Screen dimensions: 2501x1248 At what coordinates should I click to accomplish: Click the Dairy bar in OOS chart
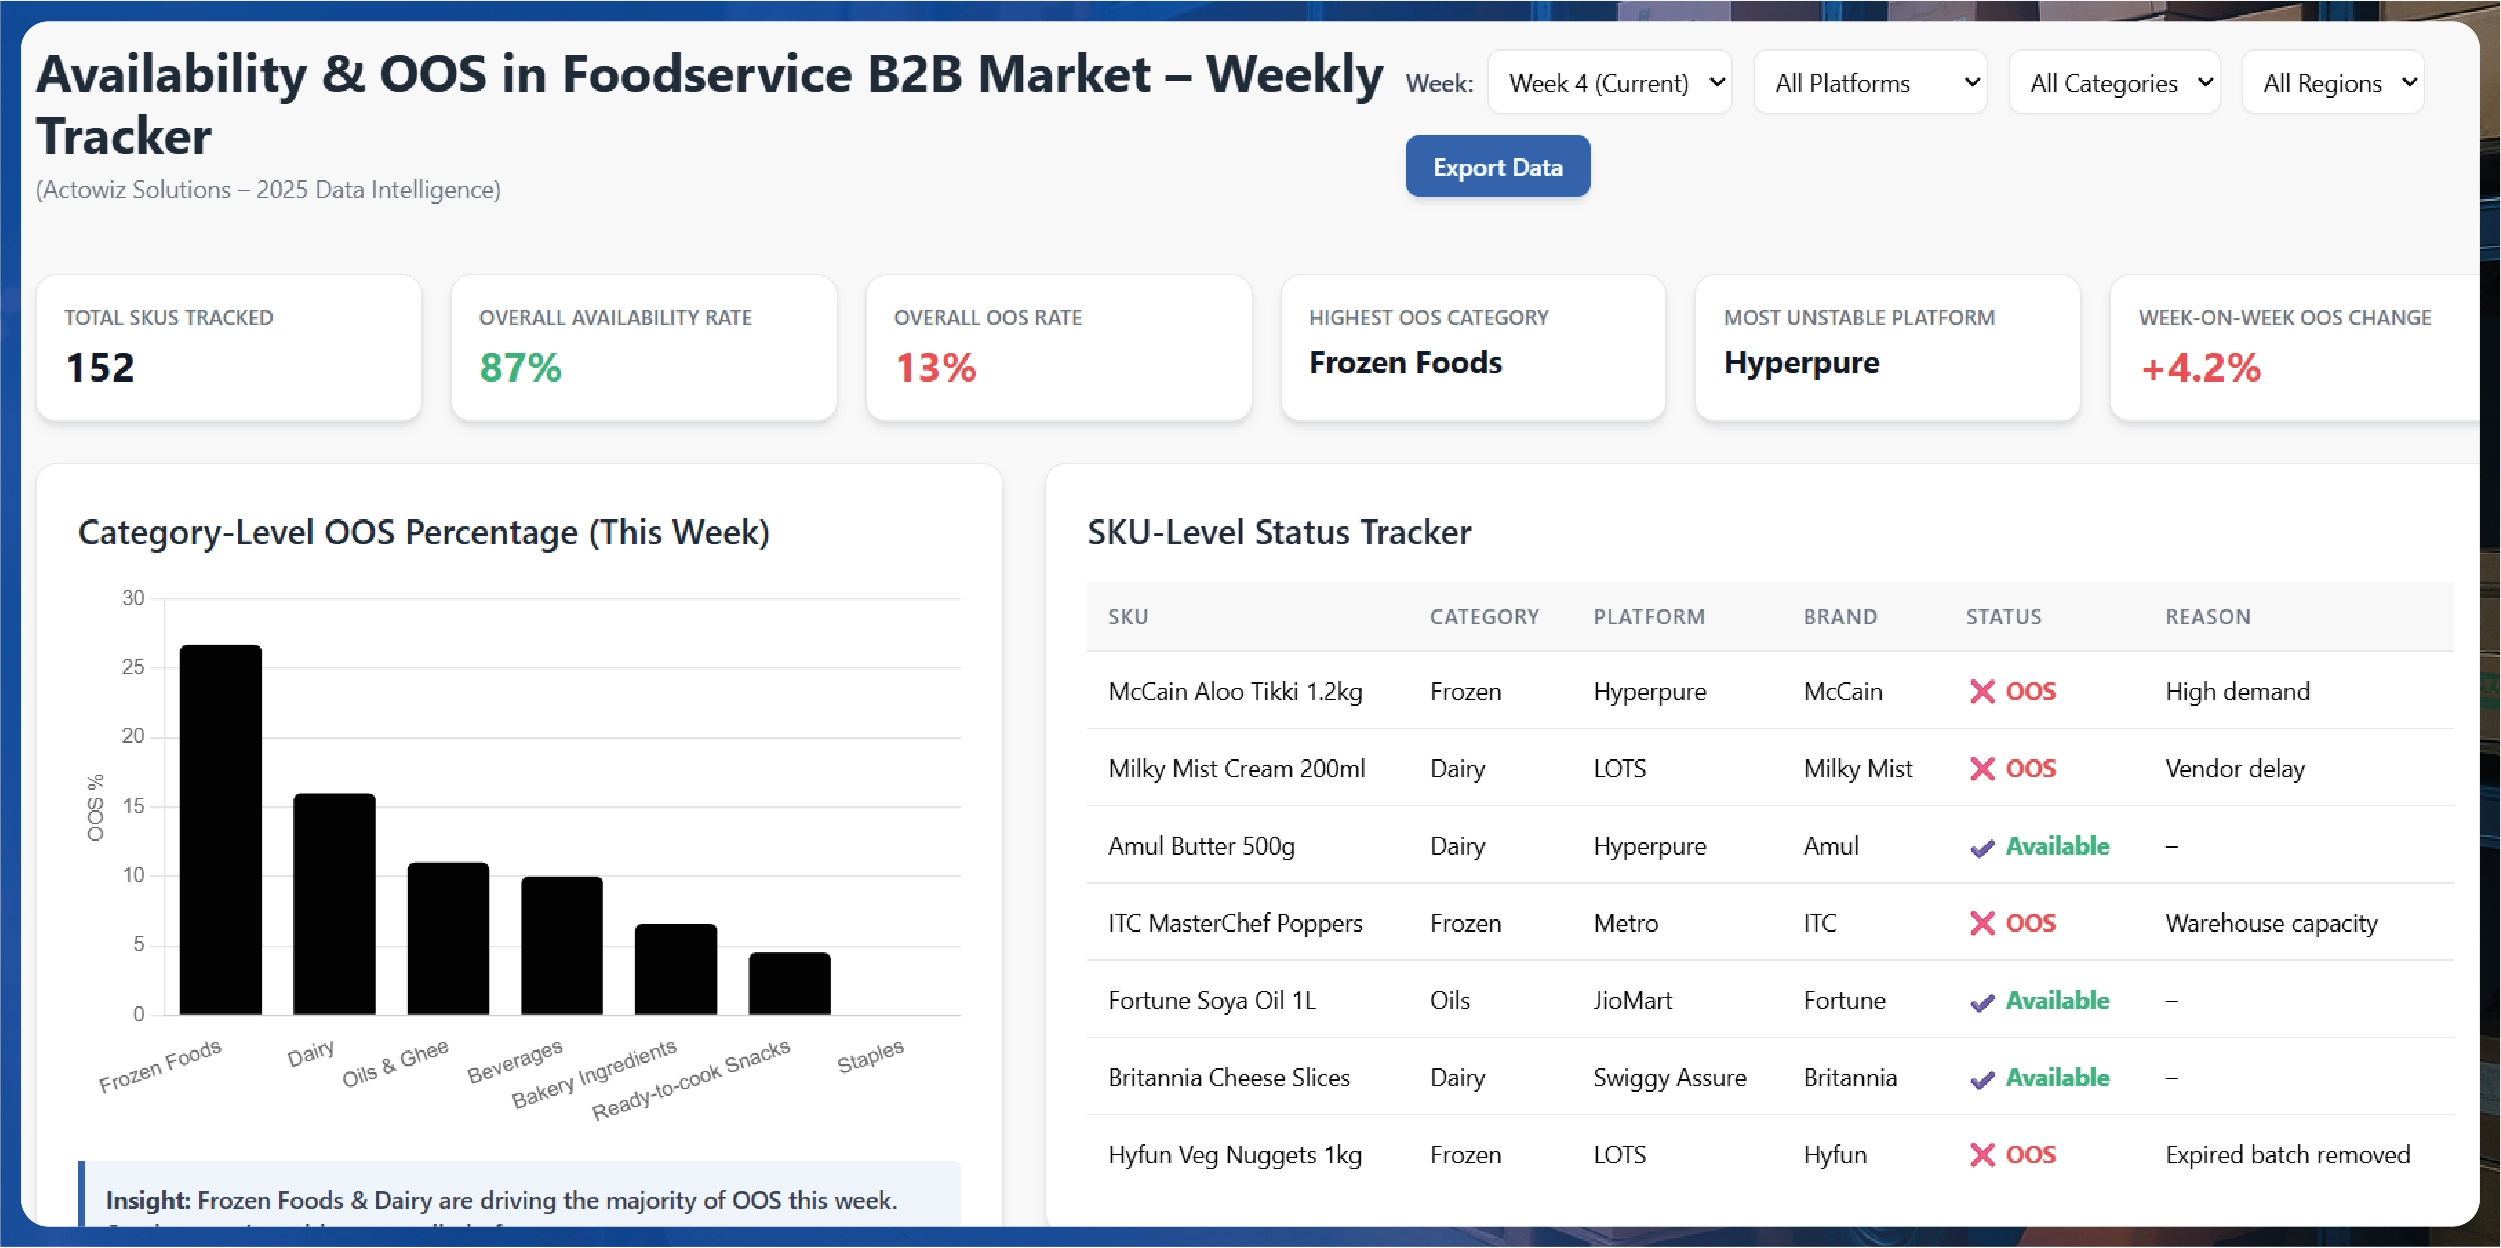334,904
